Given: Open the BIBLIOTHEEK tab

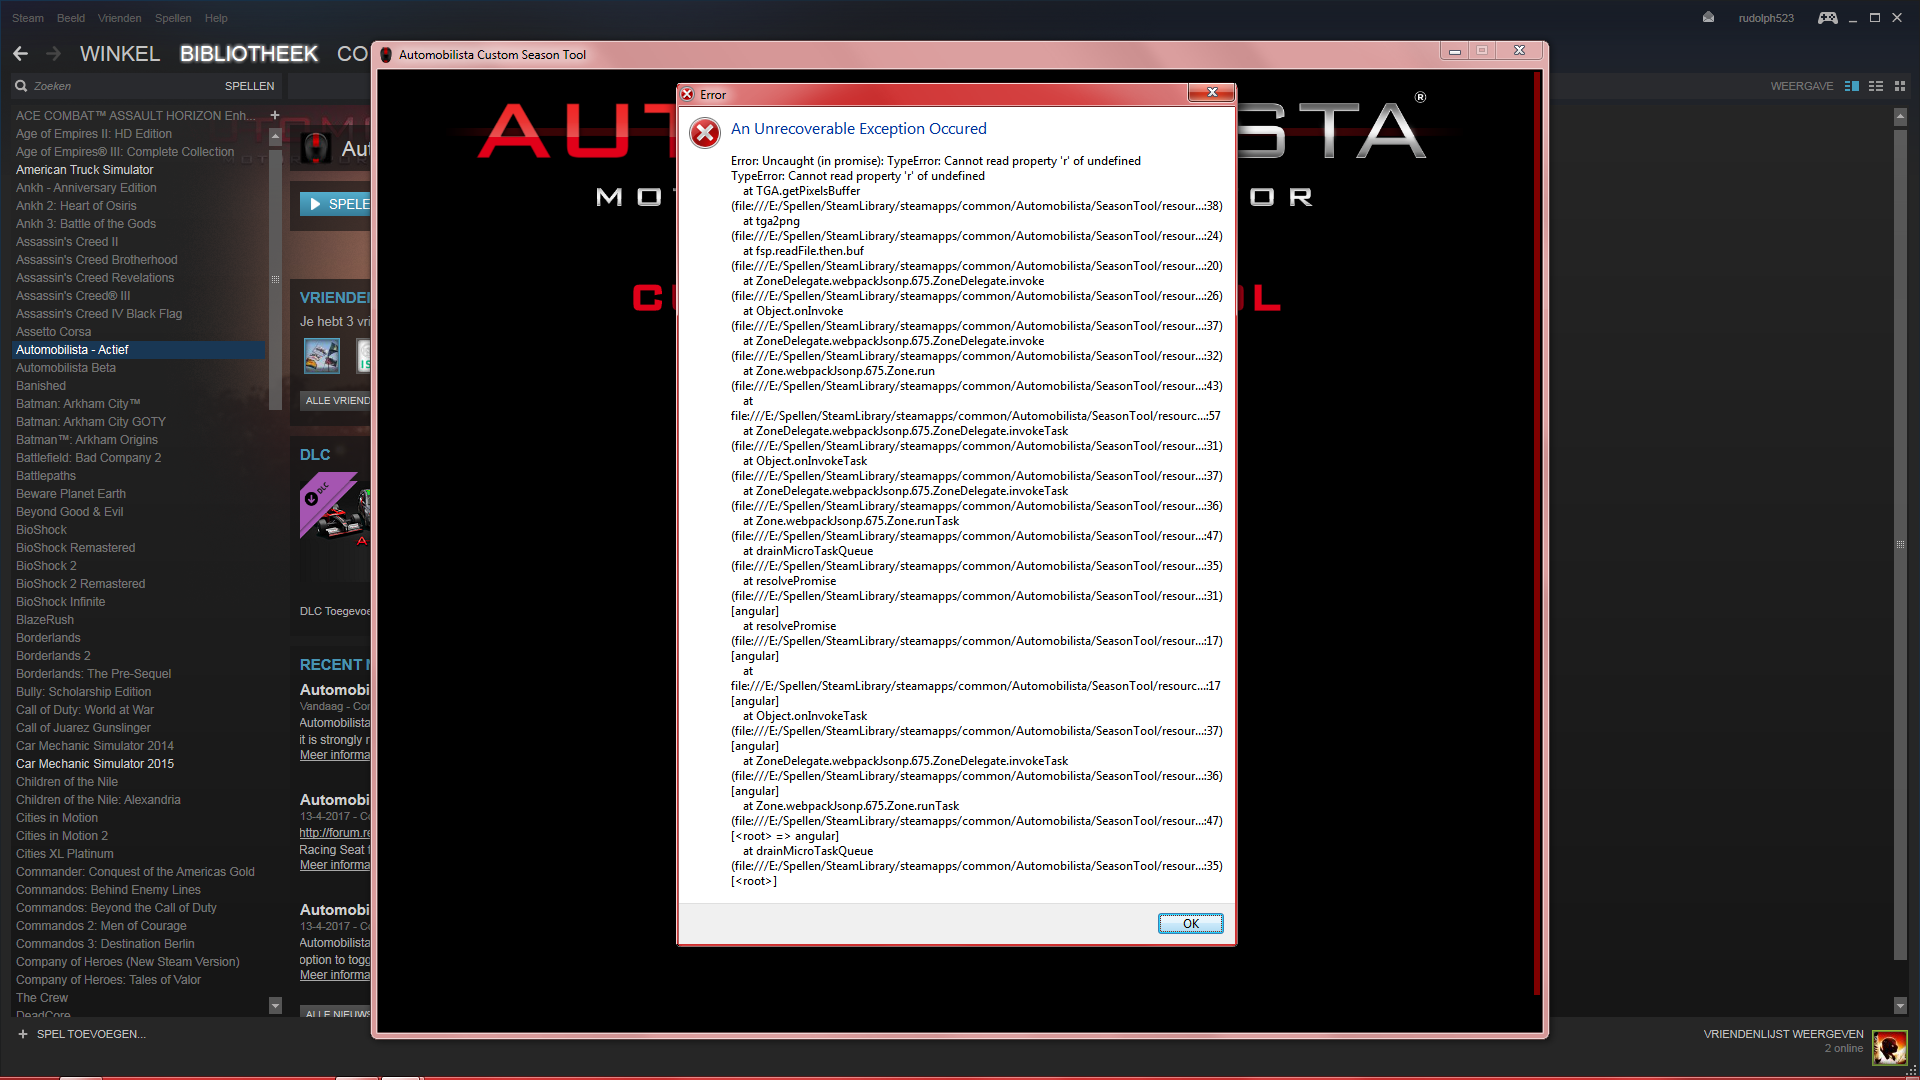Looking at the screenshot, I should pyautogui.click(x=249, y=54).
